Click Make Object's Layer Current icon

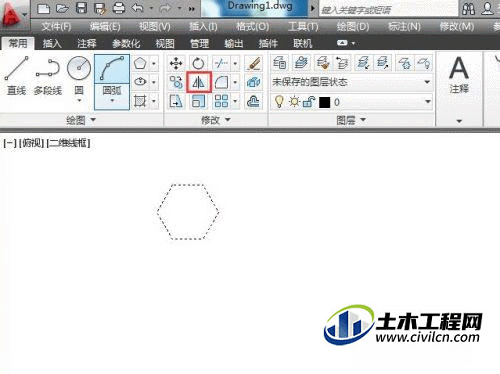[301, 63]
